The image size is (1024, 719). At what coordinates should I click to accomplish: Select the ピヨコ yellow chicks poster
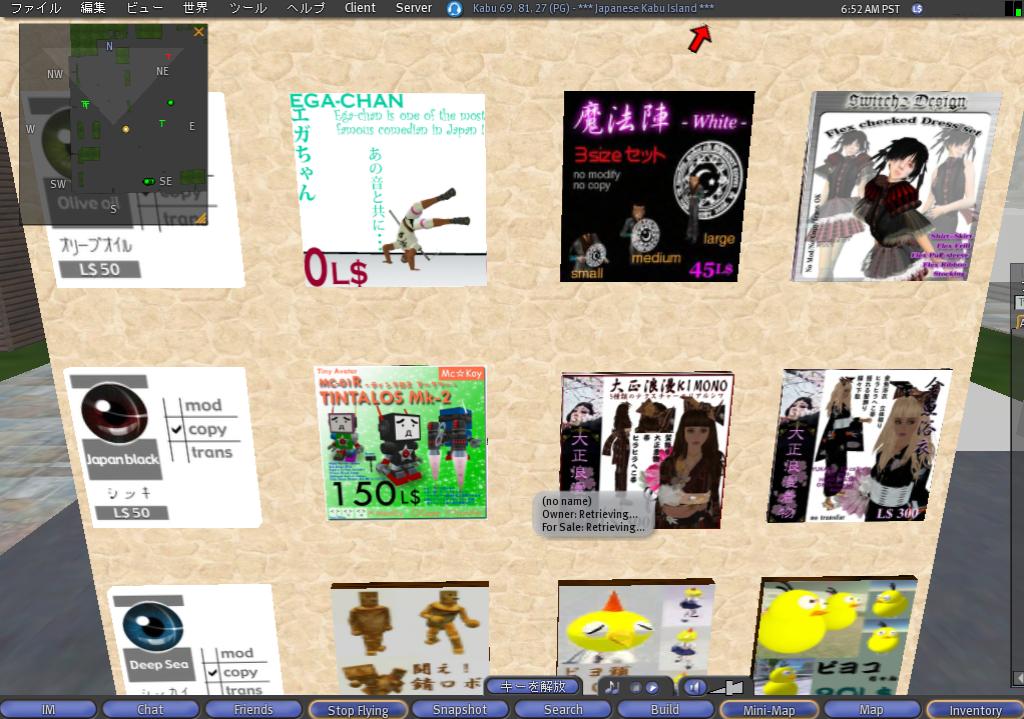(837, 635)
